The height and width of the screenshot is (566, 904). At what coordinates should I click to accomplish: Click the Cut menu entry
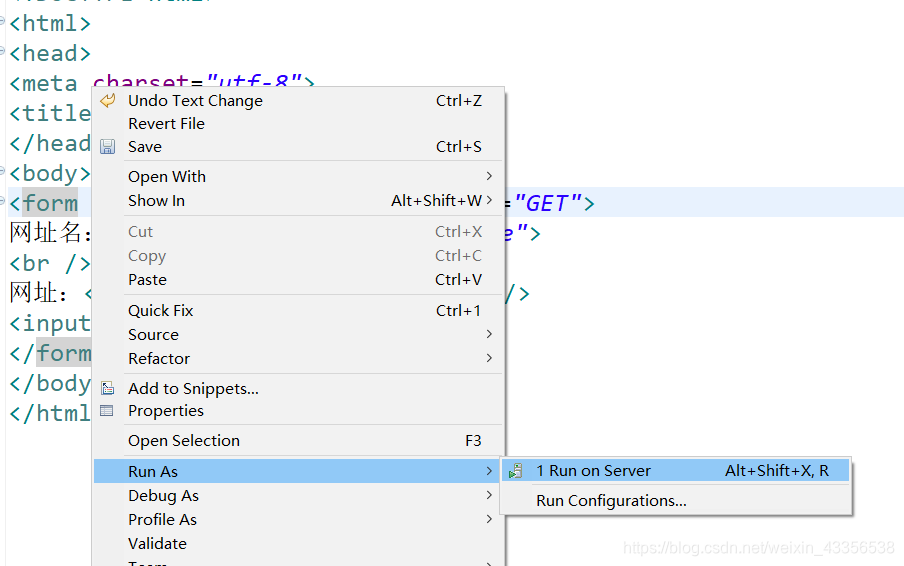coord(299,232)
